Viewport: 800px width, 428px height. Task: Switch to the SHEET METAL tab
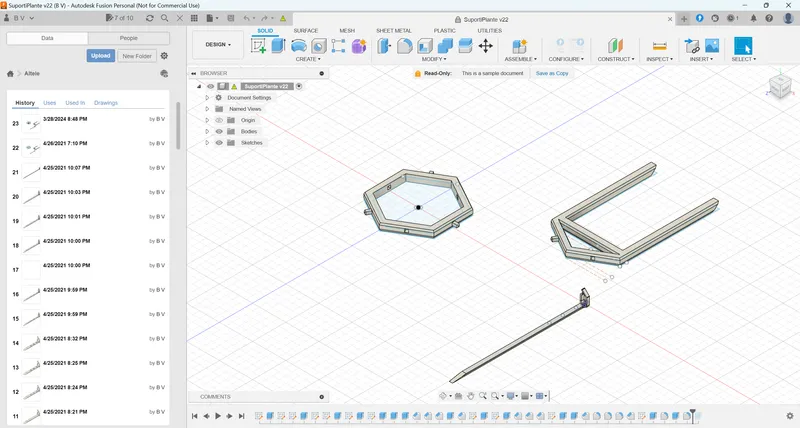point(393,31)
